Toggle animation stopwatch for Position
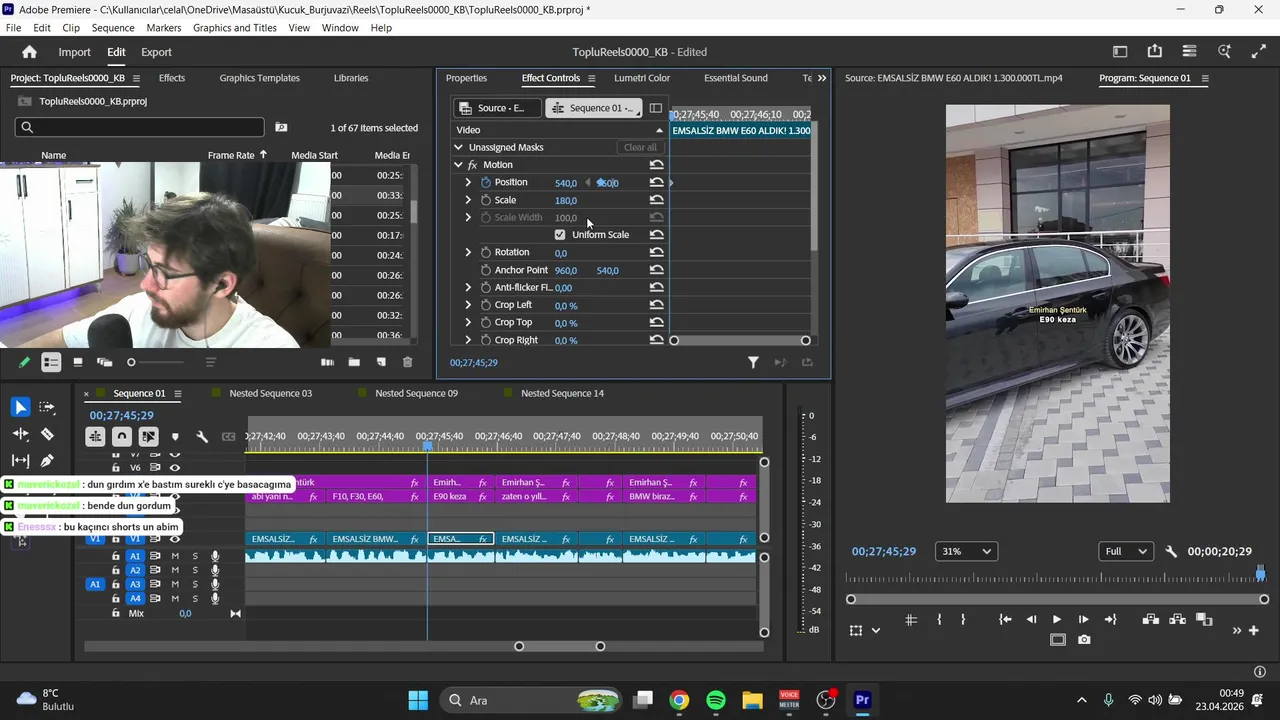 point(486,183)
